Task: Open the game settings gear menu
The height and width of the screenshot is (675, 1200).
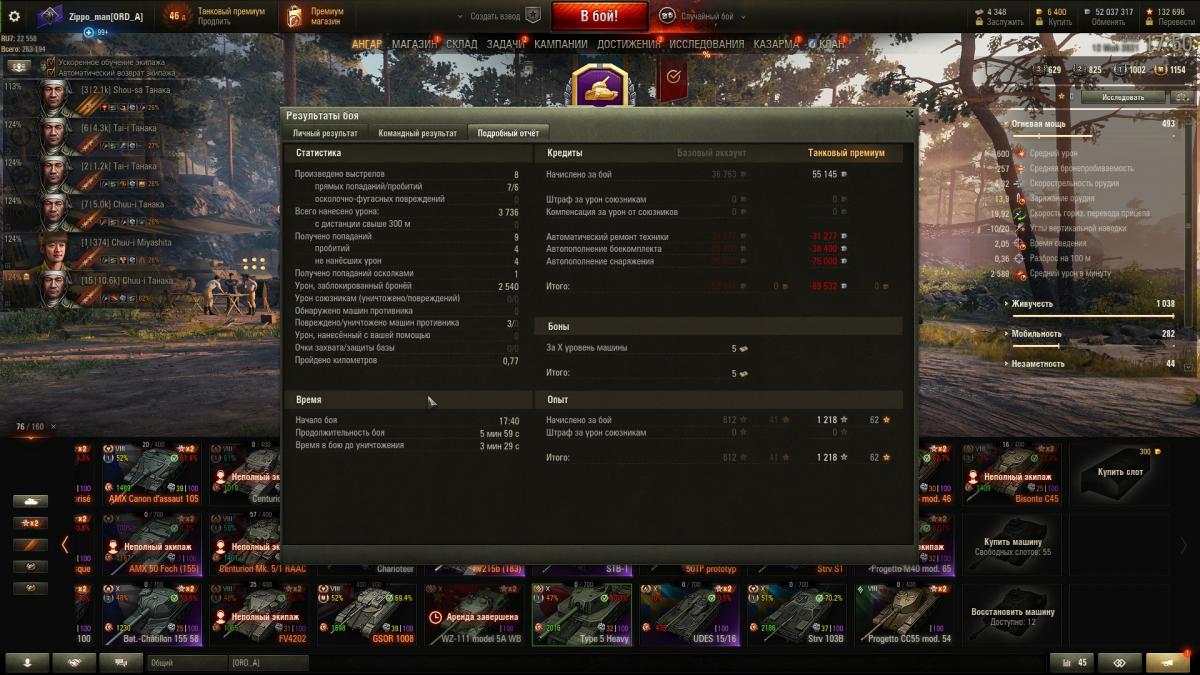Action: [x=14, y=16]
